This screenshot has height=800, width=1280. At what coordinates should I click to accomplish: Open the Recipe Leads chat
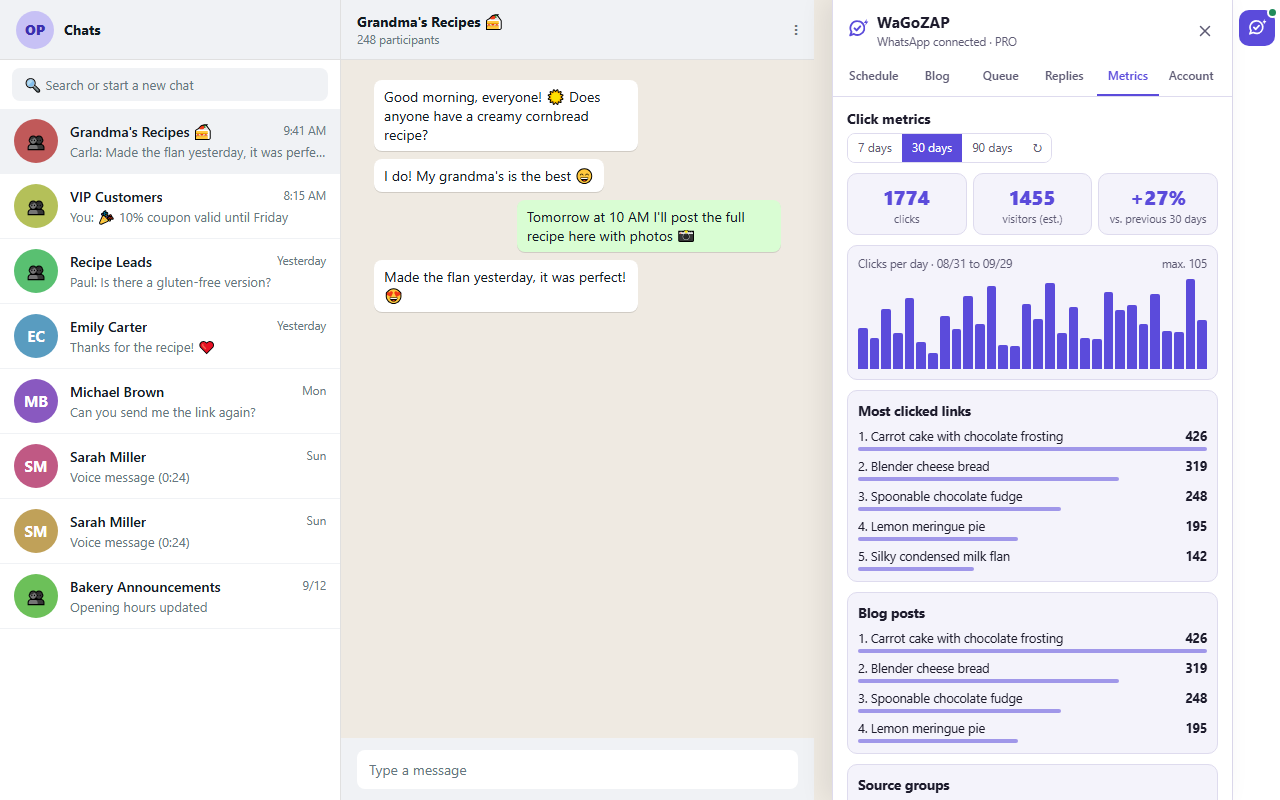pos(170,271)
